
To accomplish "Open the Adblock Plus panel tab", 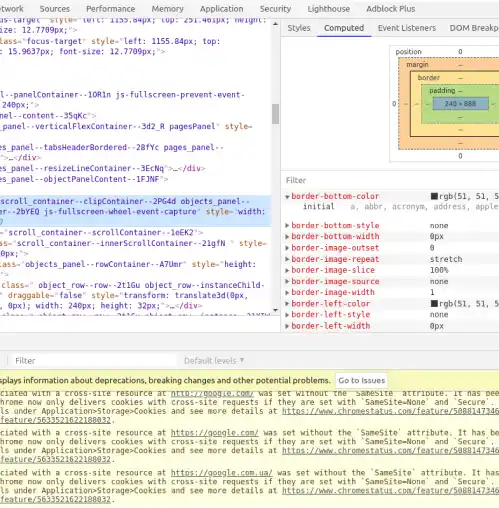I will pyautogui.click(x=390, y=9).
